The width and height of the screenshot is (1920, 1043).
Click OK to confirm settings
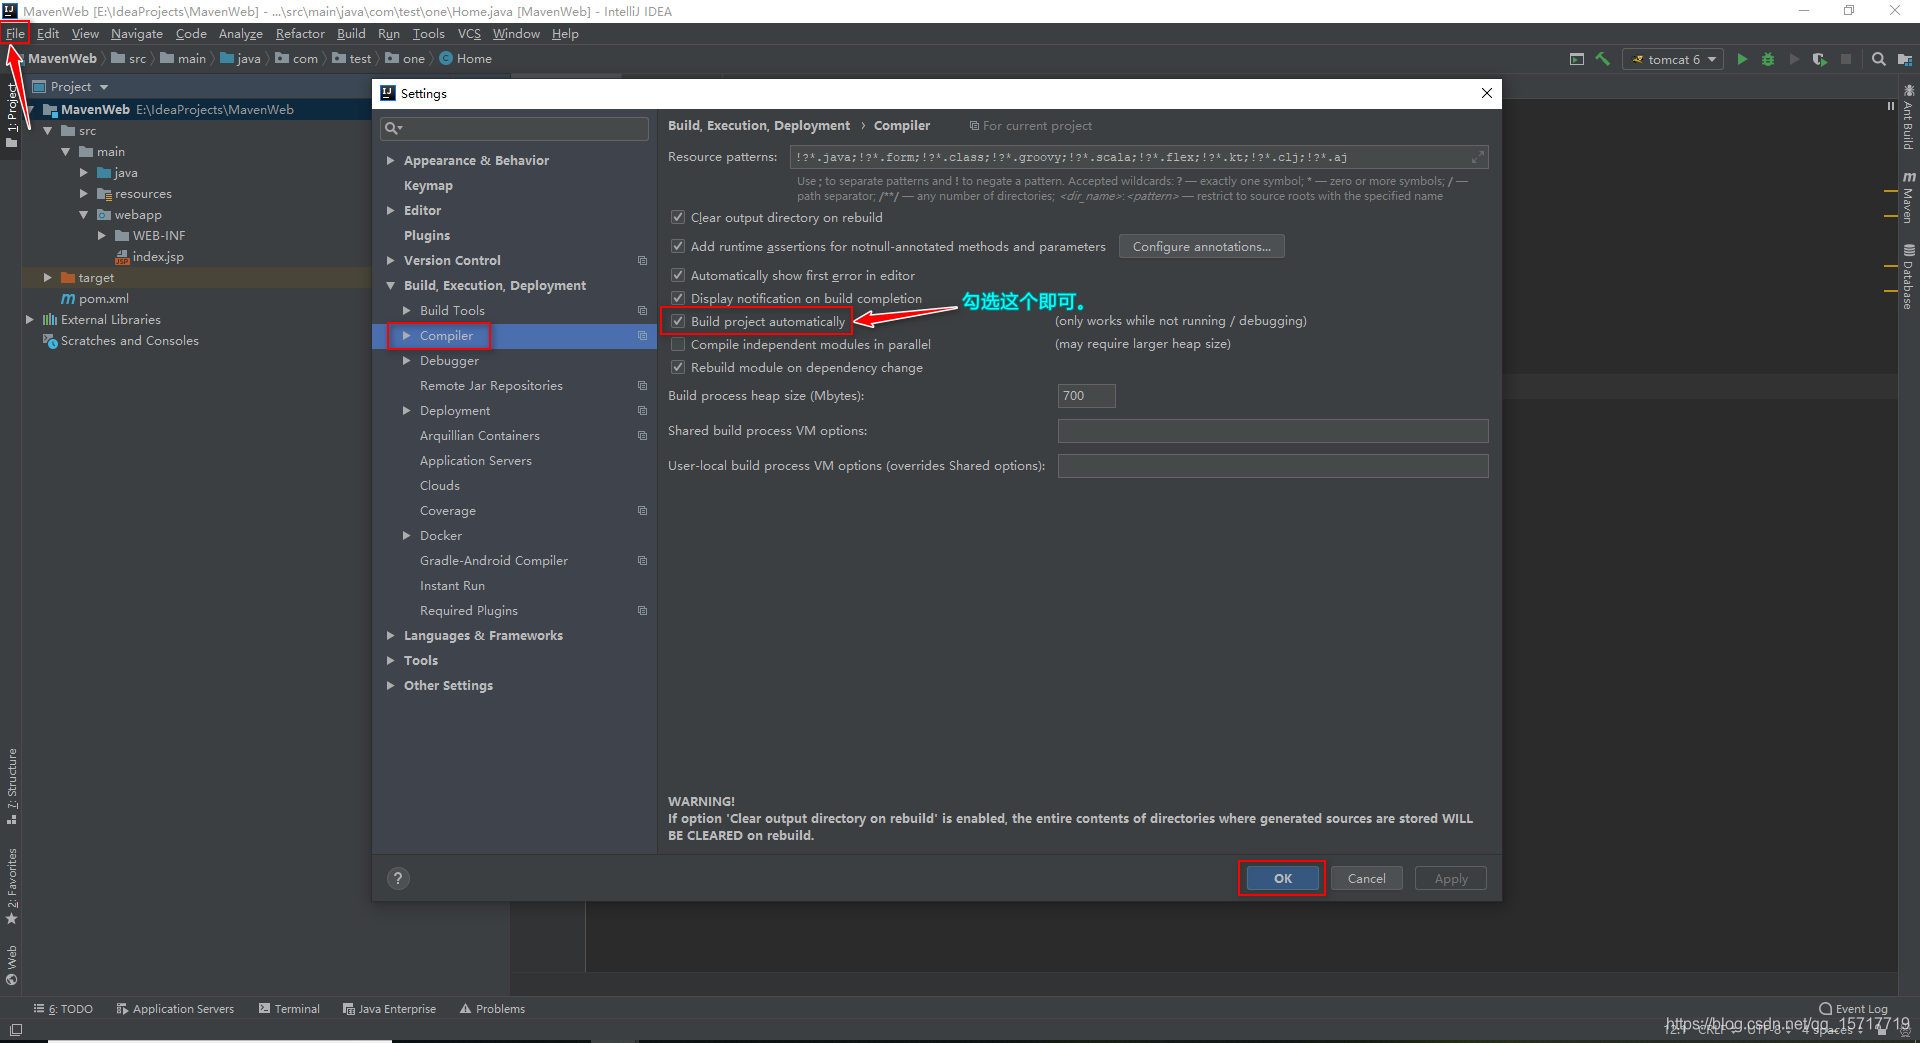point(1282,878)
